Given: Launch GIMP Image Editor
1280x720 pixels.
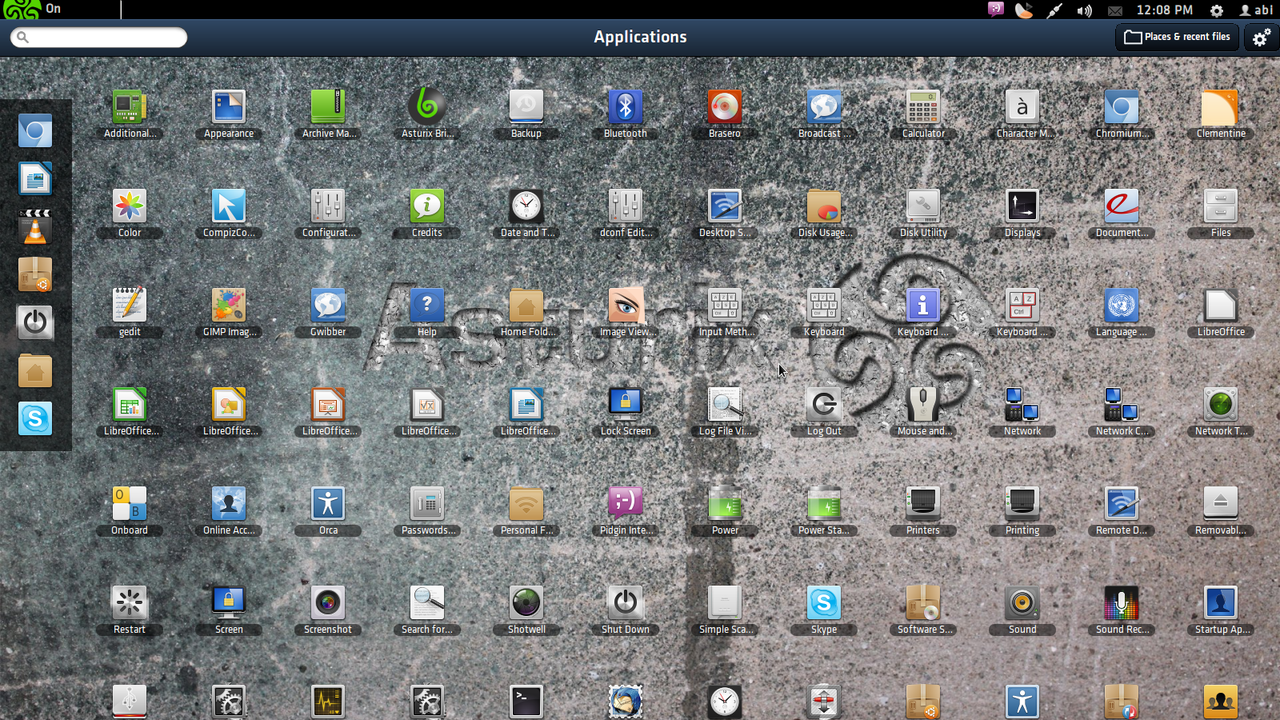Looking at the screenshot, I should (x=228, y=305).
